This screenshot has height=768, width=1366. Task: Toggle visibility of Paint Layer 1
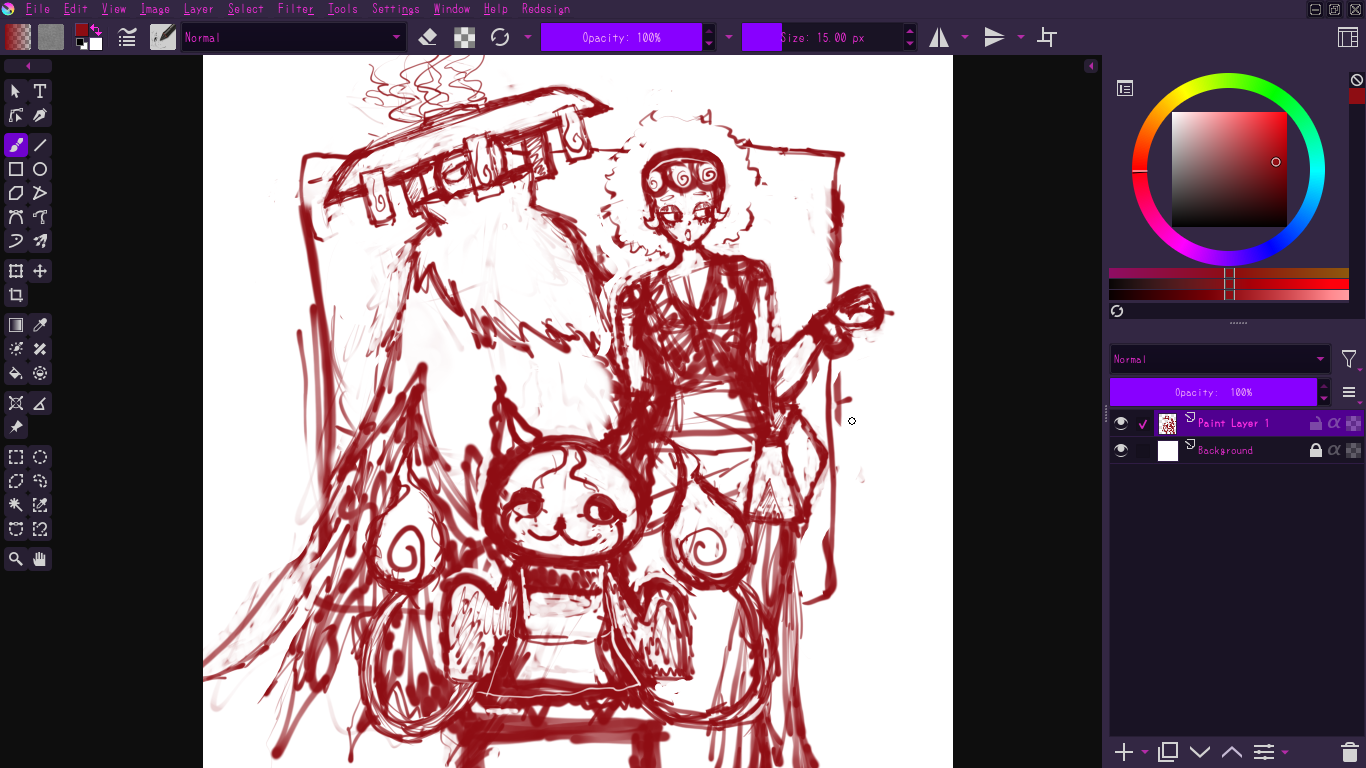[x=1121, y=423]
